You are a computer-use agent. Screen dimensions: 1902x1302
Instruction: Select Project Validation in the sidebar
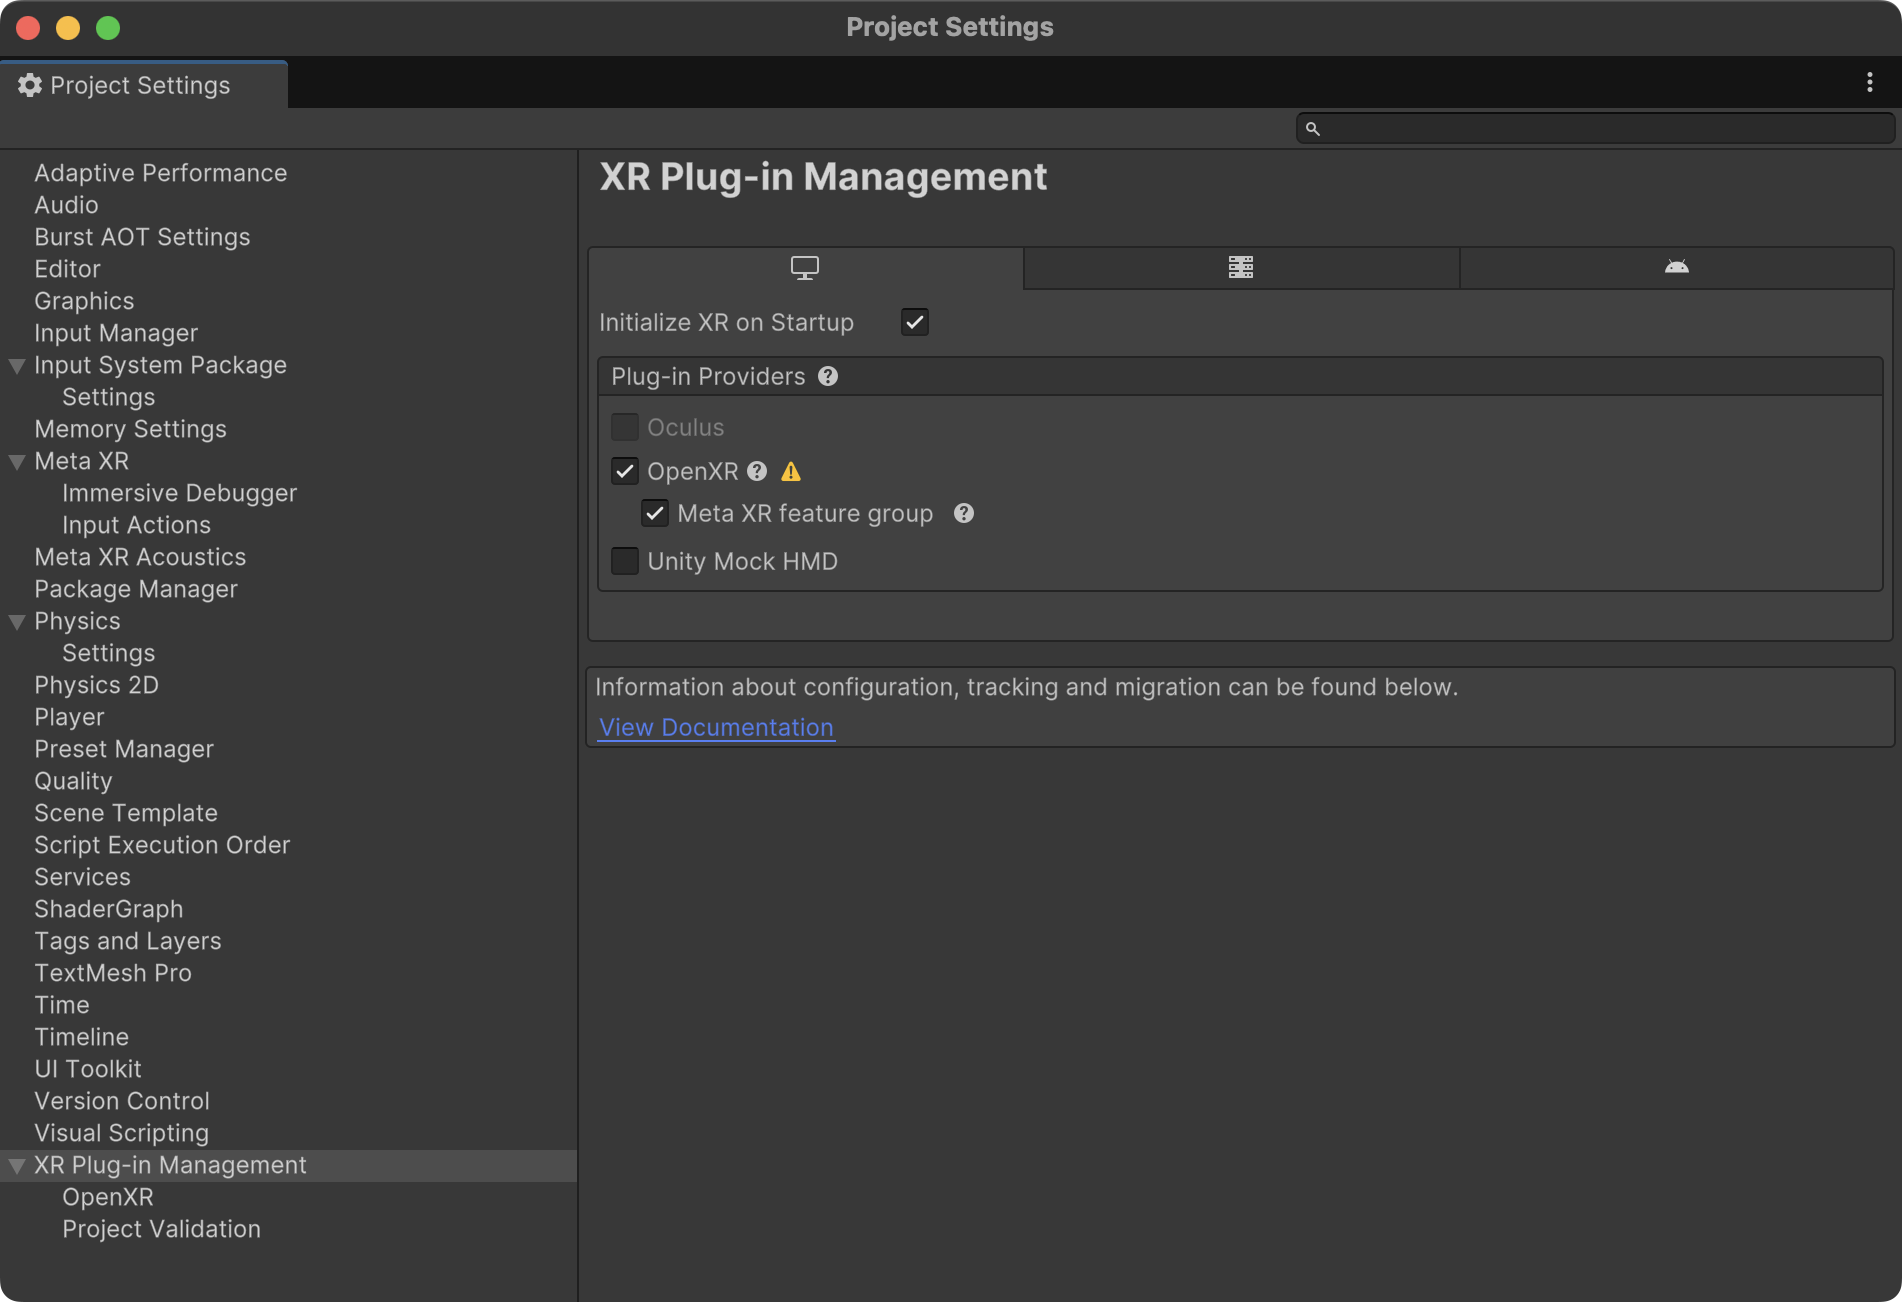click(x=161, y=1229)
